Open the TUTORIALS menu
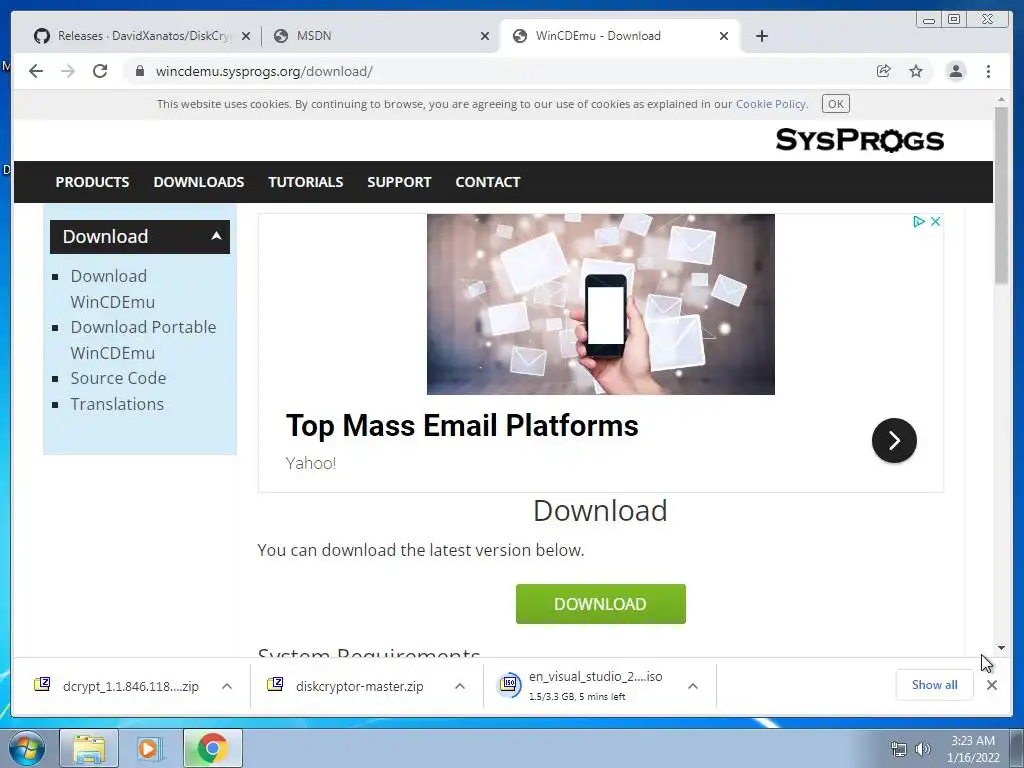1024x768 pixels. [306, 182]
